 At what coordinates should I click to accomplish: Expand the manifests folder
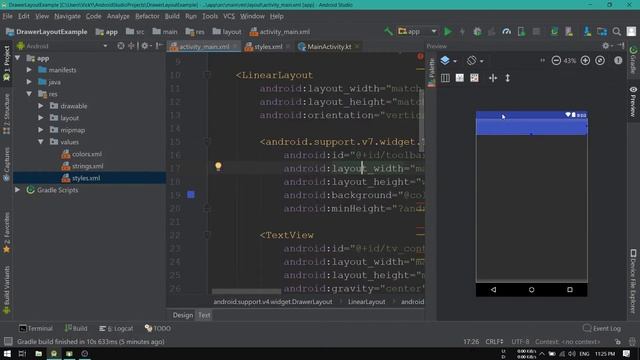click(x=29, y=70)
